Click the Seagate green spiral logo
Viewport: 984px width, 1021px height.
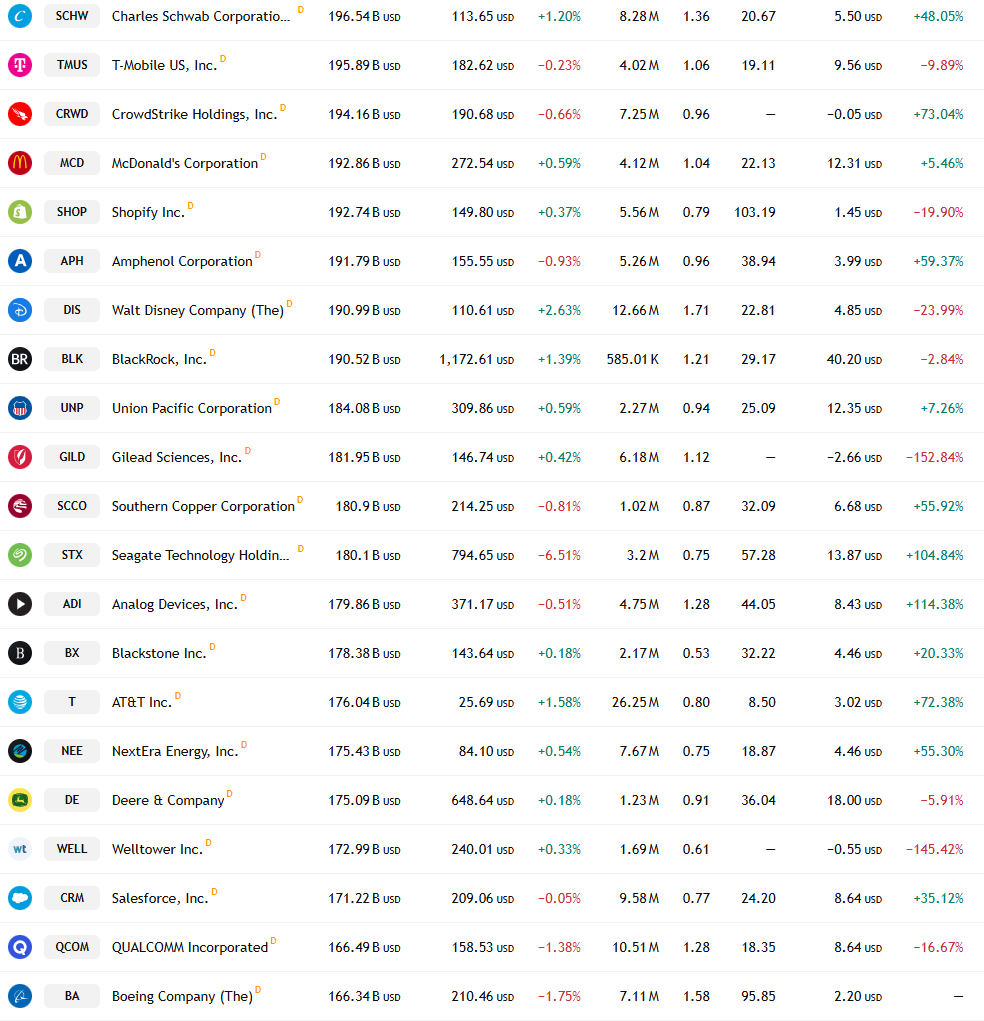coord(20,555)
